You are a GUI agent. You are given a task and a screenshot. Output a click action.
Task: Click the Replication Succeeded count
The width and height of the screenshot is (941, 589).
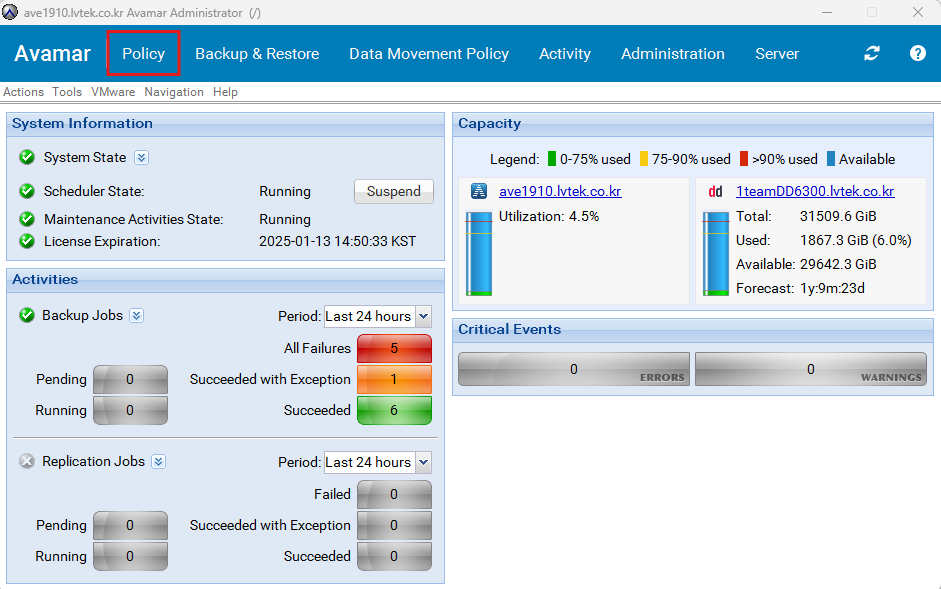394,556
